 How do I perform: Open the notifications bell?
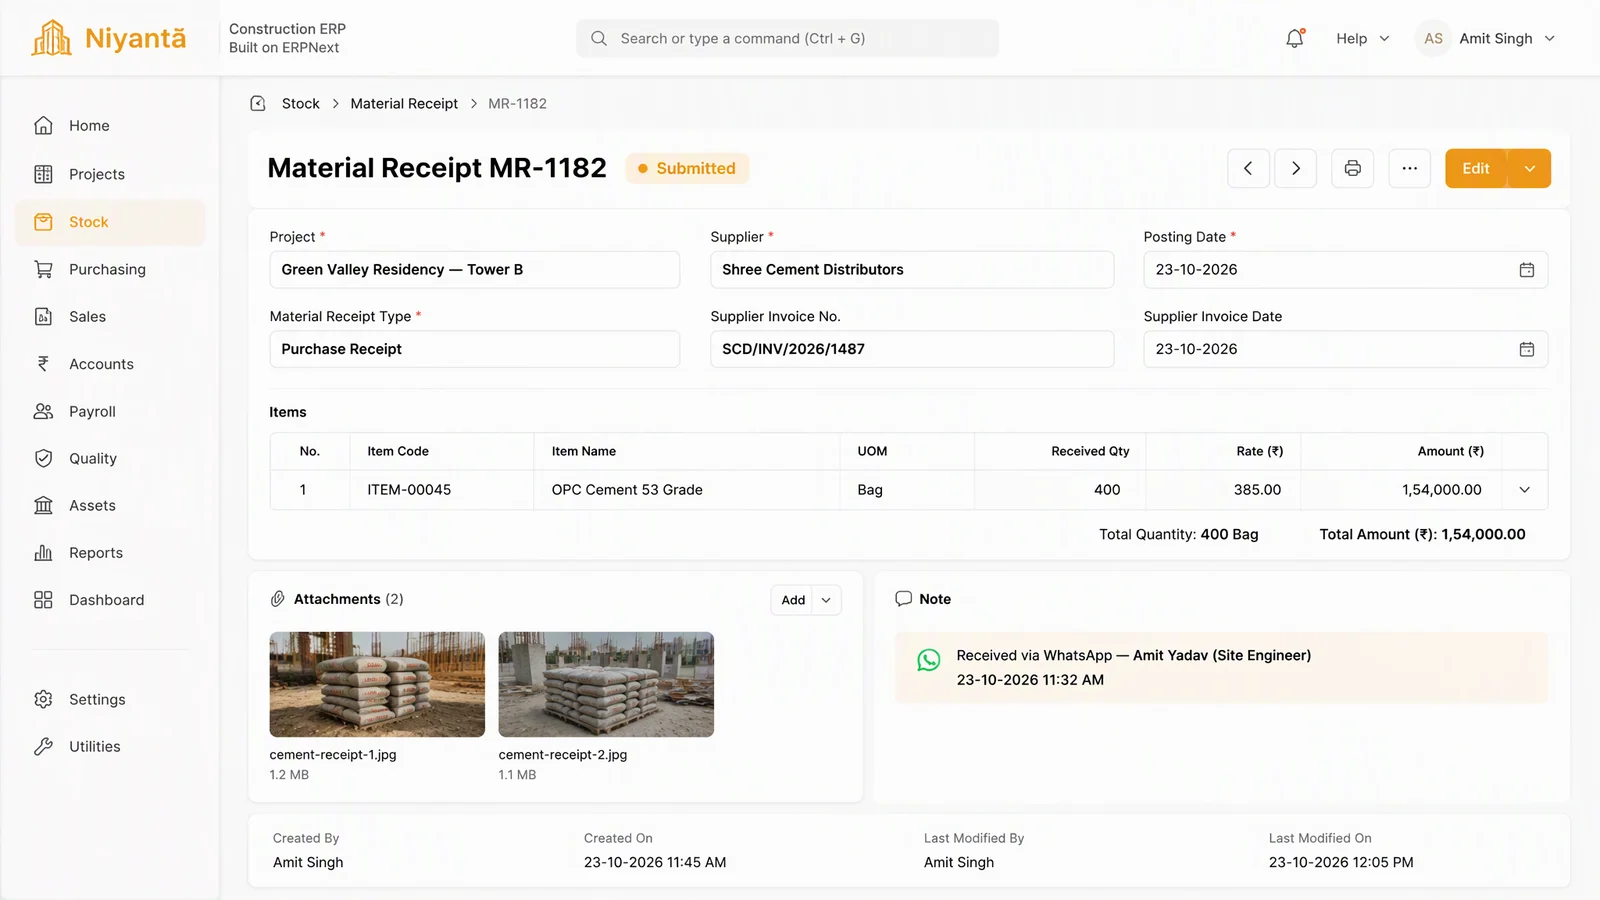(x=1295, y=38)
